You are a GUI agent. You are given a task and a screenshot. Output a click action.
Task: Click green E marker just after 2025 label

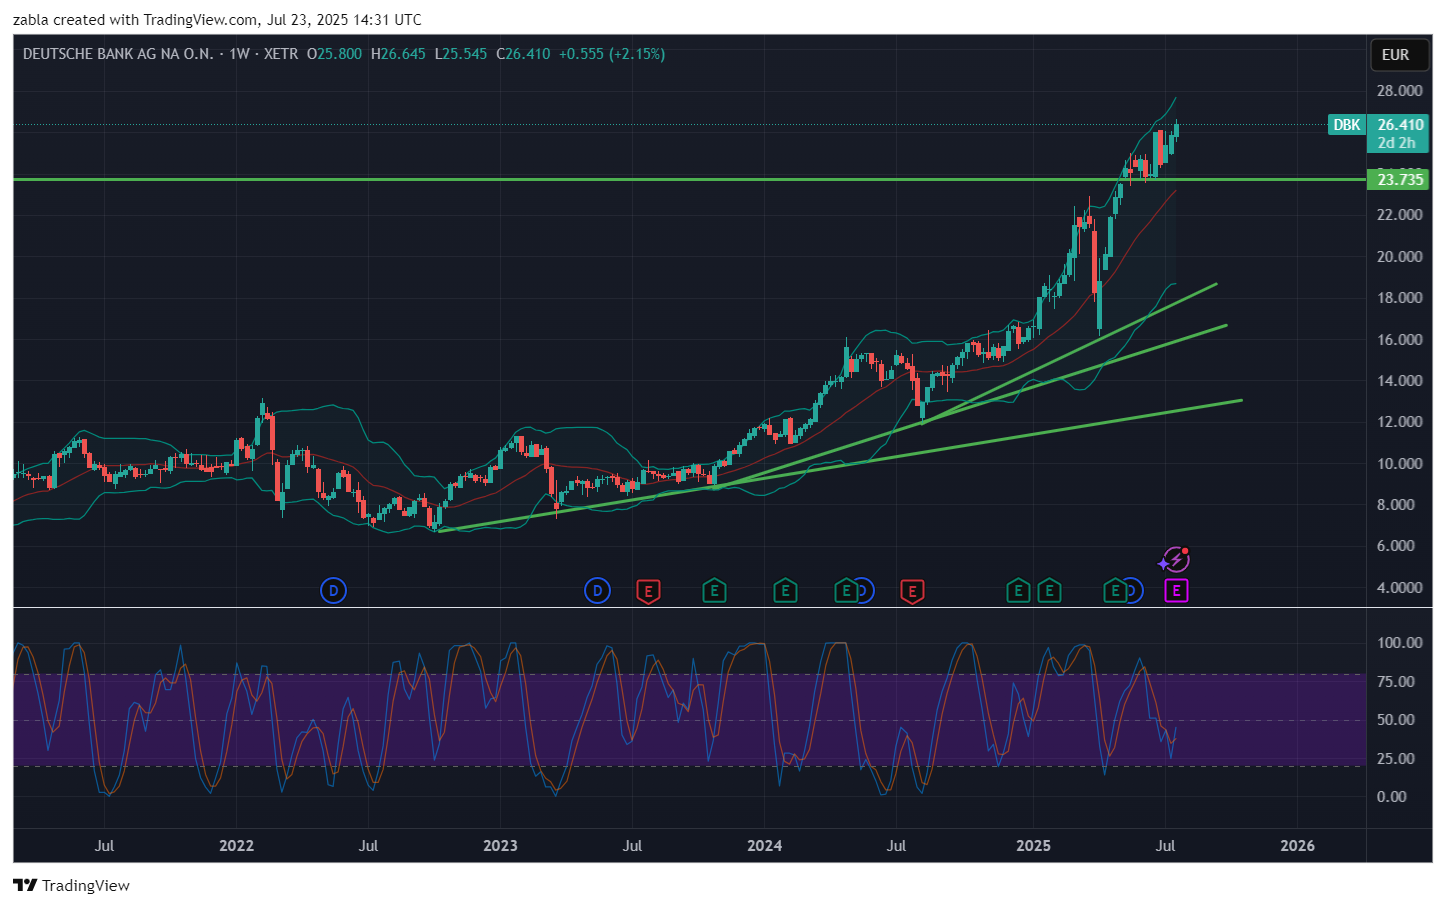pyautogui.click(x=1049, y=592)
